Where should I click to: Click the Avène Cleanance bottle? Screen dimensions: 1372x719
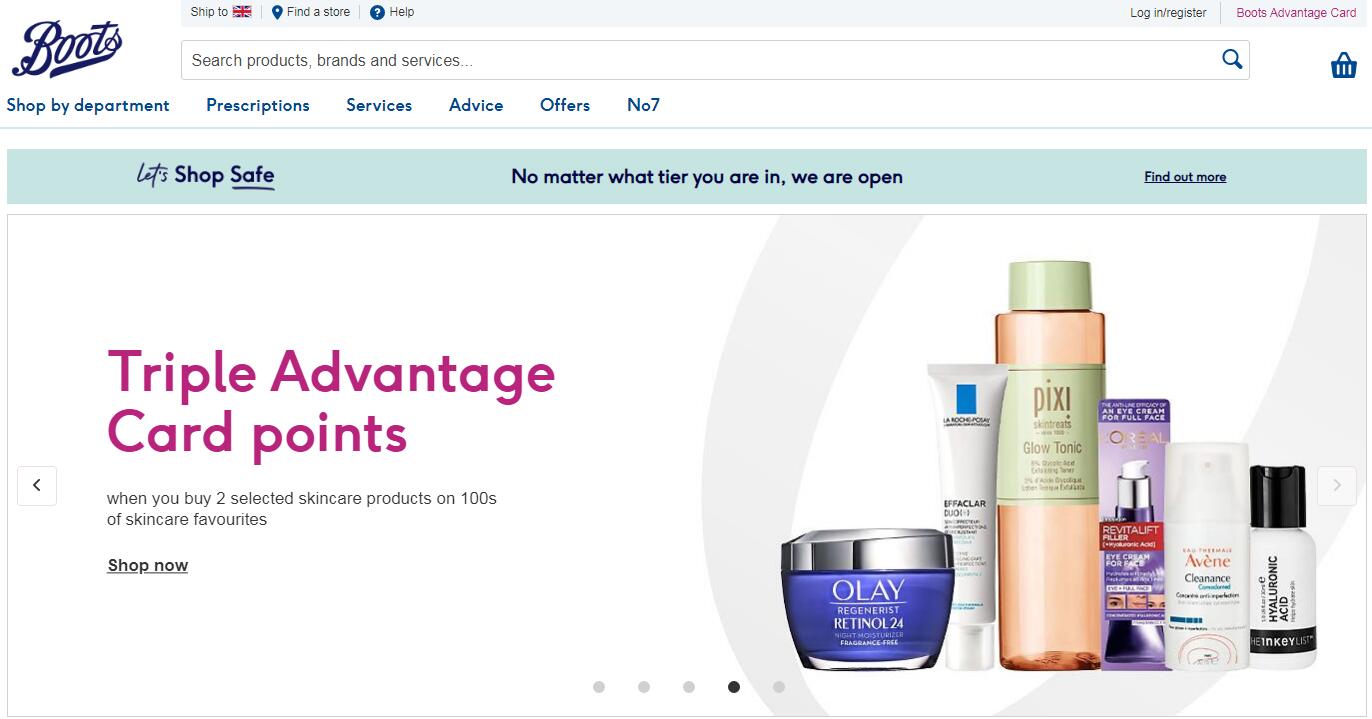coord(1207,556)
